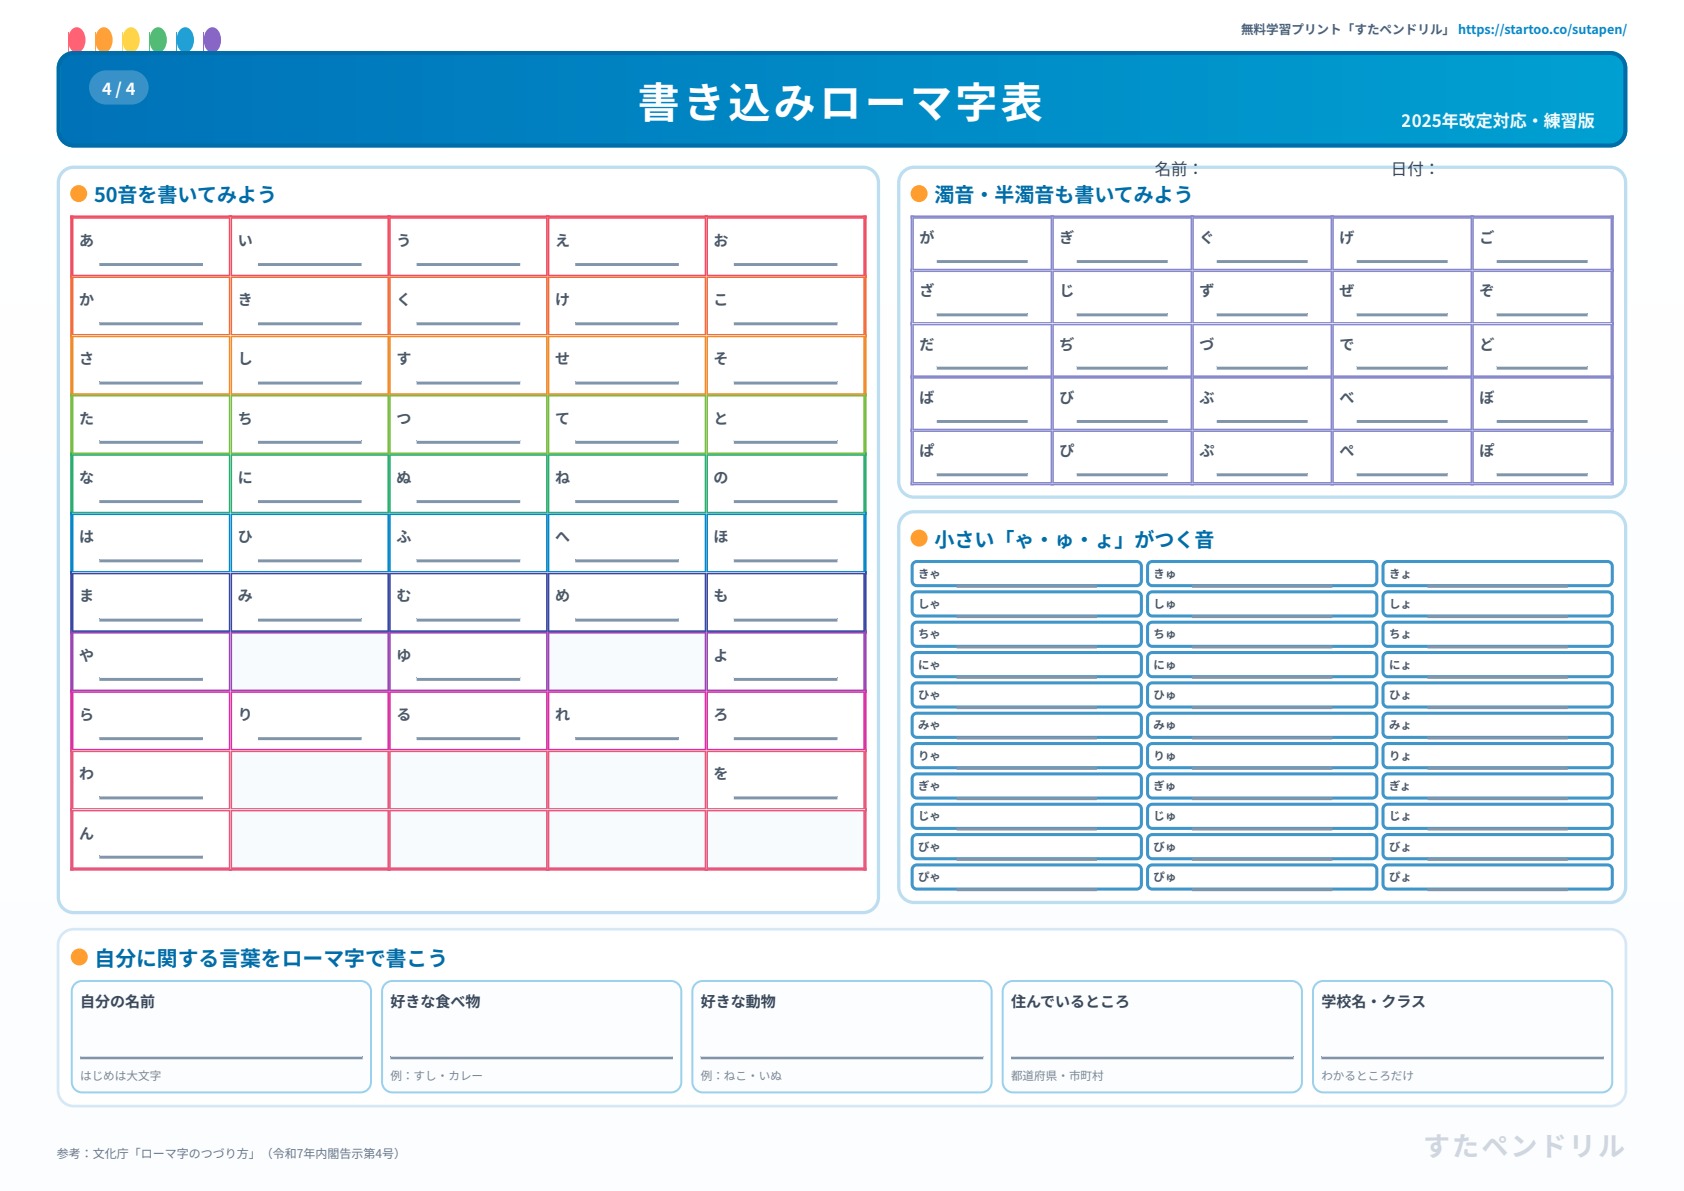The width and height of the screenshot is (1684, 1191).
Task: Select the の answer cell
Action: tap(786, 483)
